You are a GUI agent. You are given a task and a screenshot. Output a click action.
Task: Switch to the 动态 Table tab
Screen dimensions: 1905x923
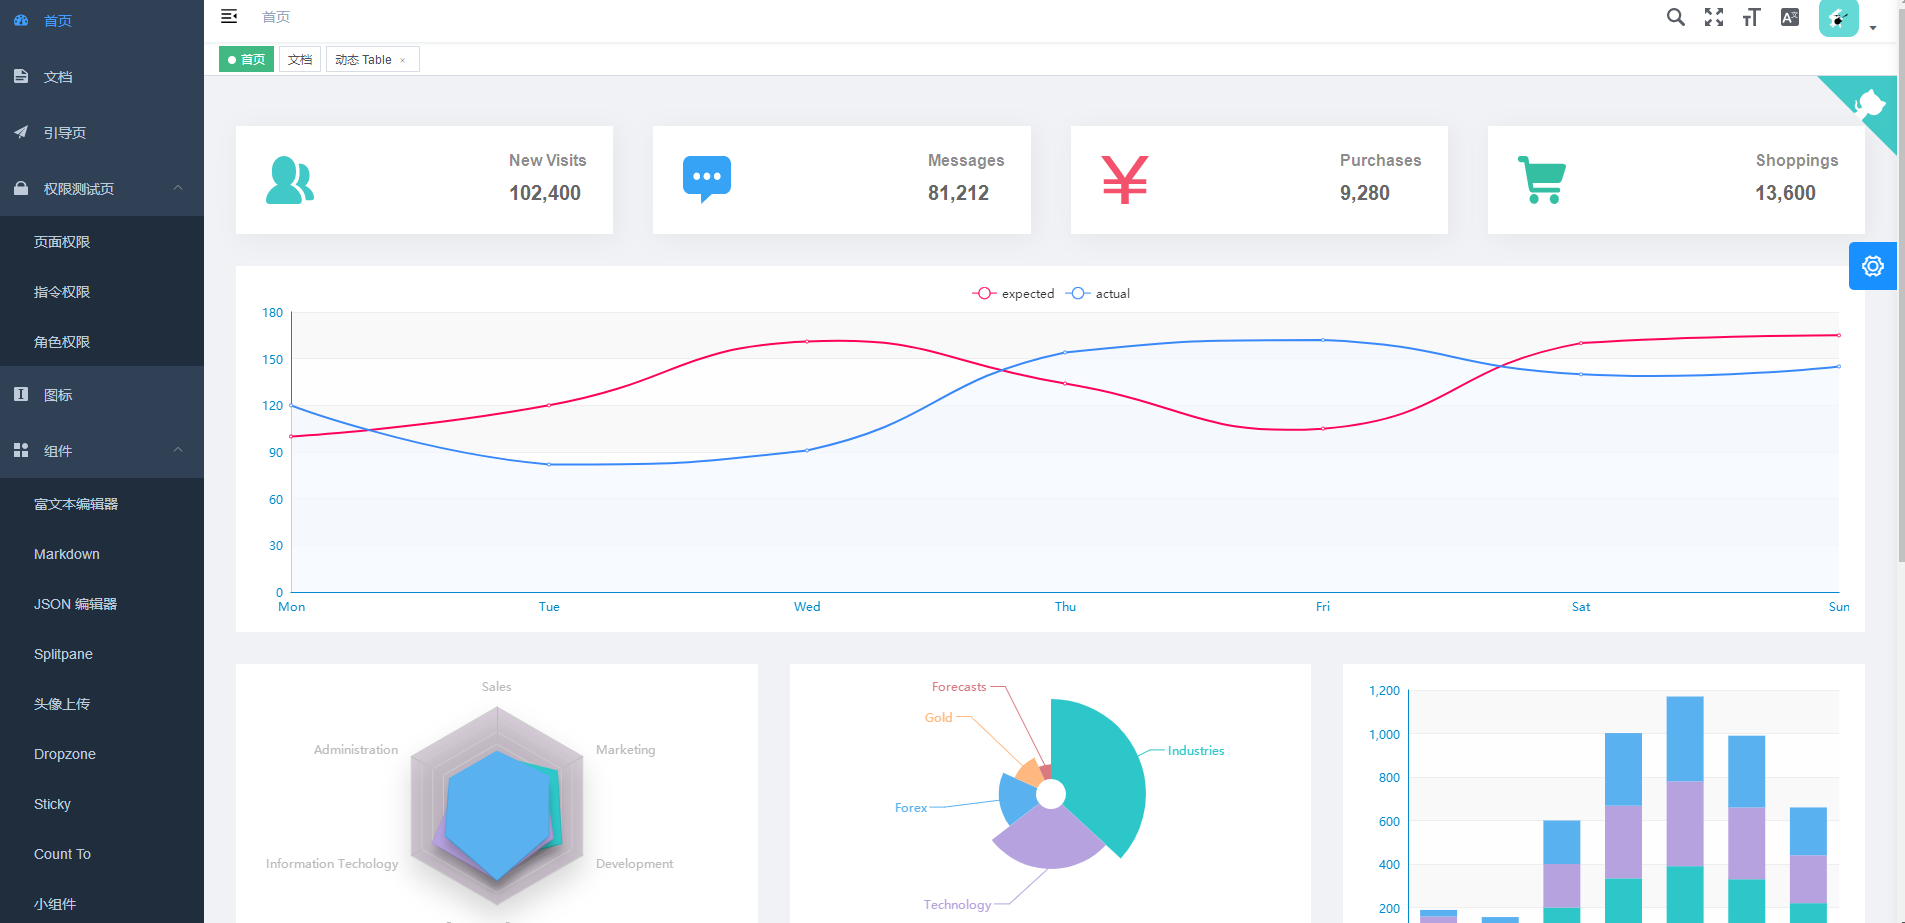[364, 59]
